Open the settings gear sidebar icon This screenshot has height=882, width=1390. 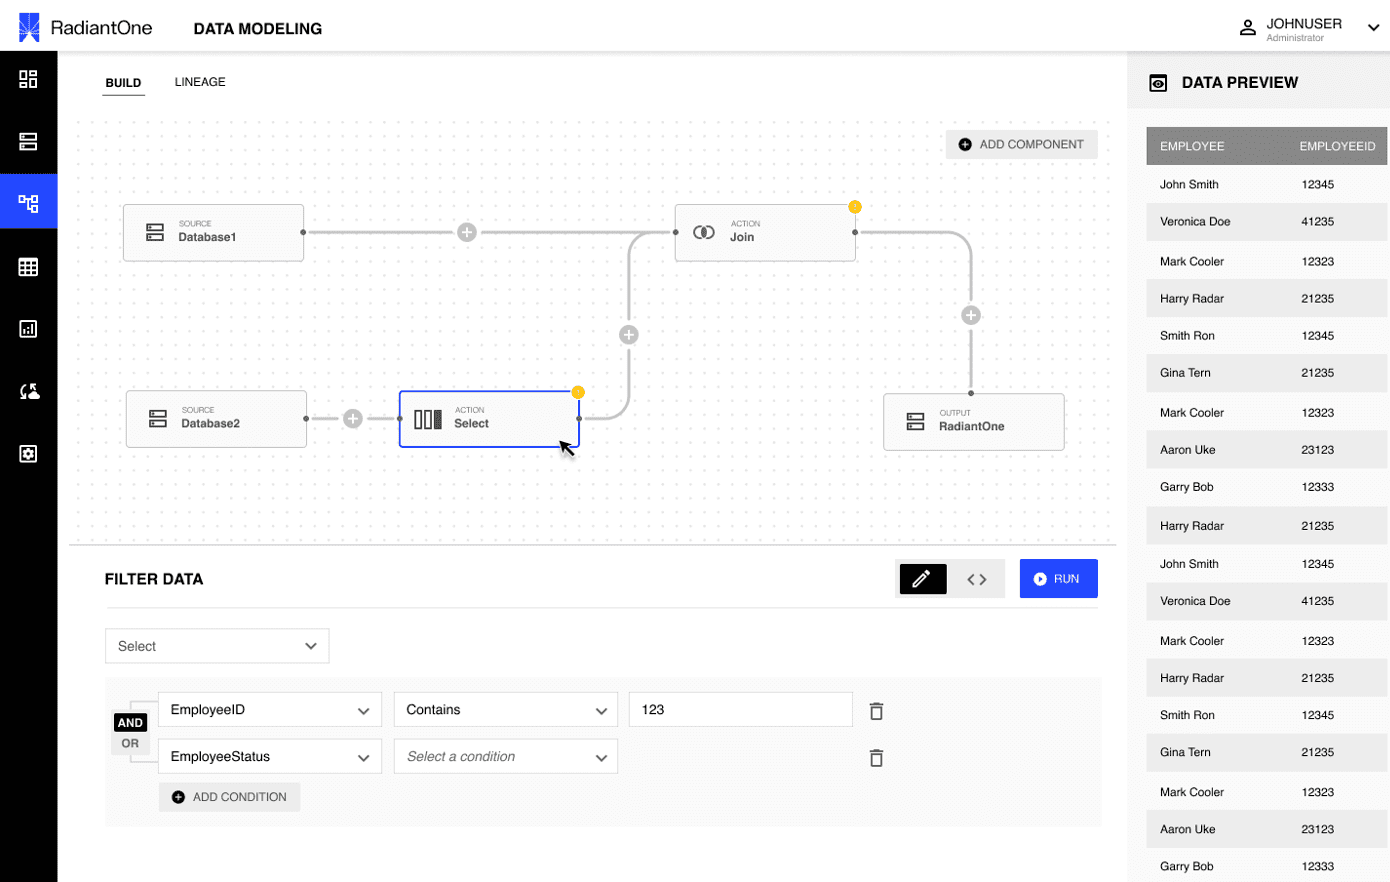(28, 454)
